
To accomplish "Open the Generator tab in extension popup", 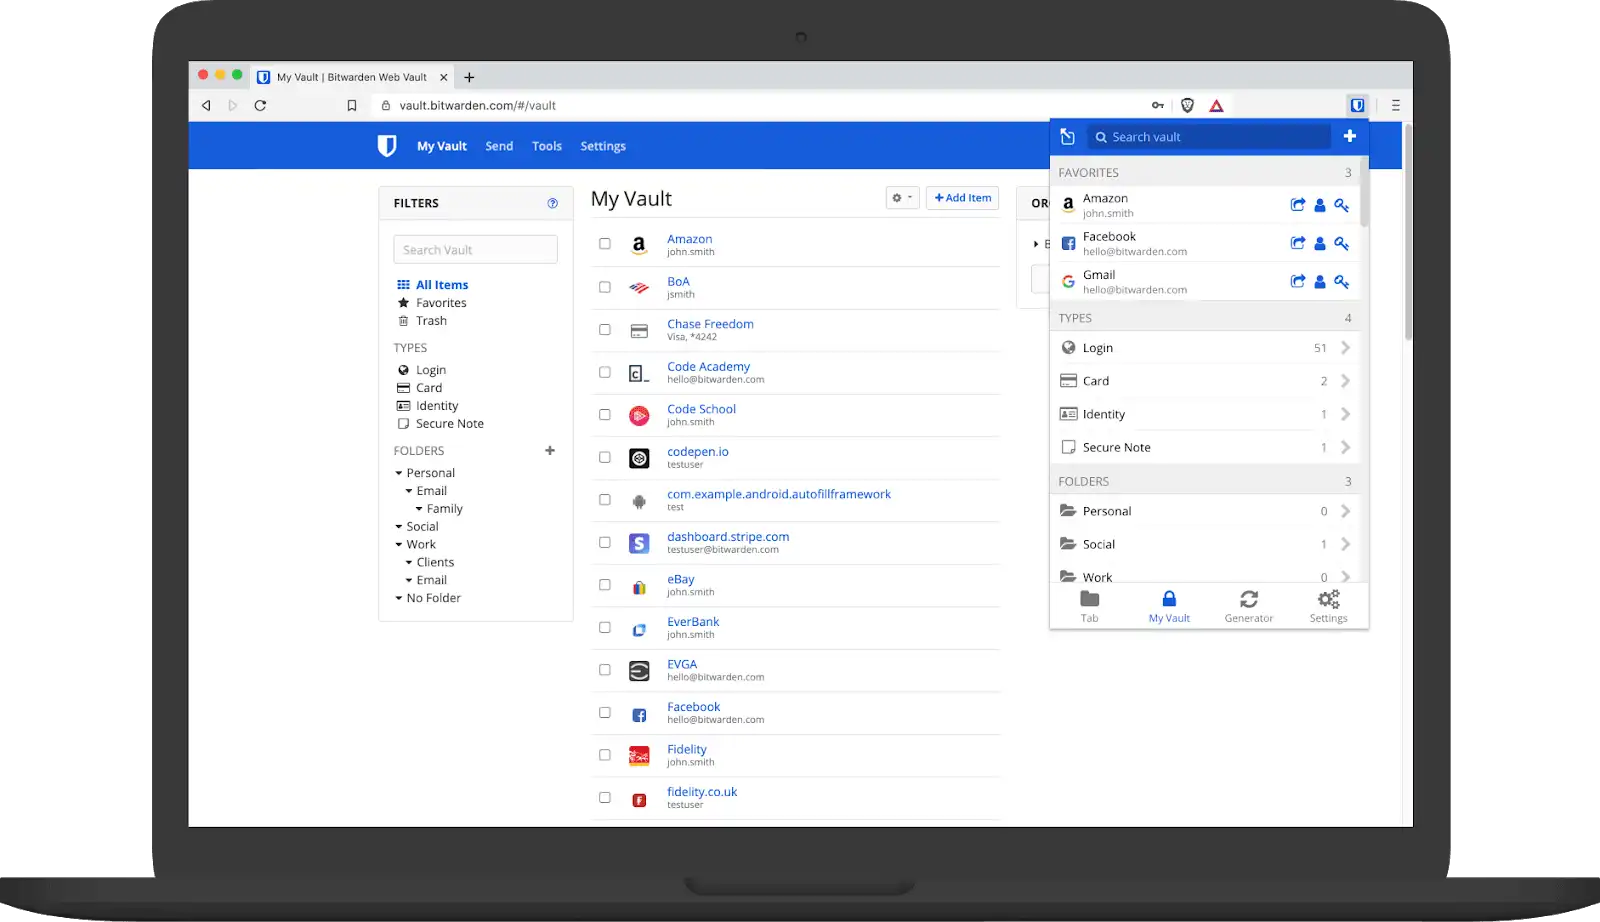I will point(1248,606).
